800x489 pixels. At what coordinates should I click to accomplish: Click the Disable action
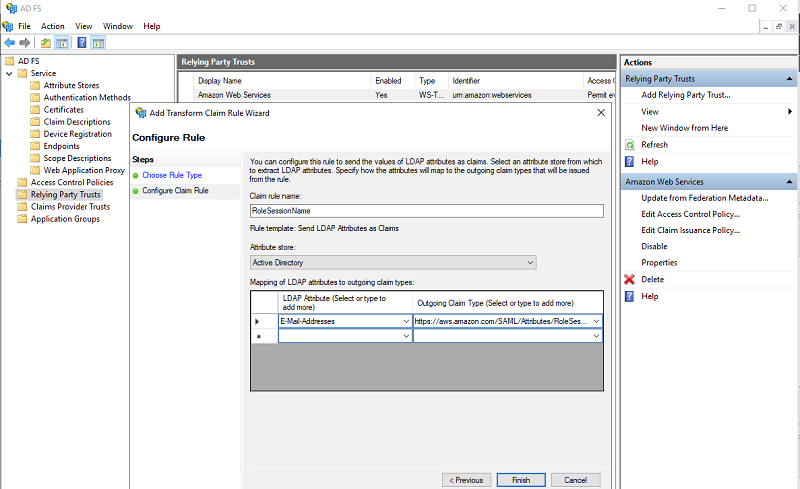pos(654,247)
